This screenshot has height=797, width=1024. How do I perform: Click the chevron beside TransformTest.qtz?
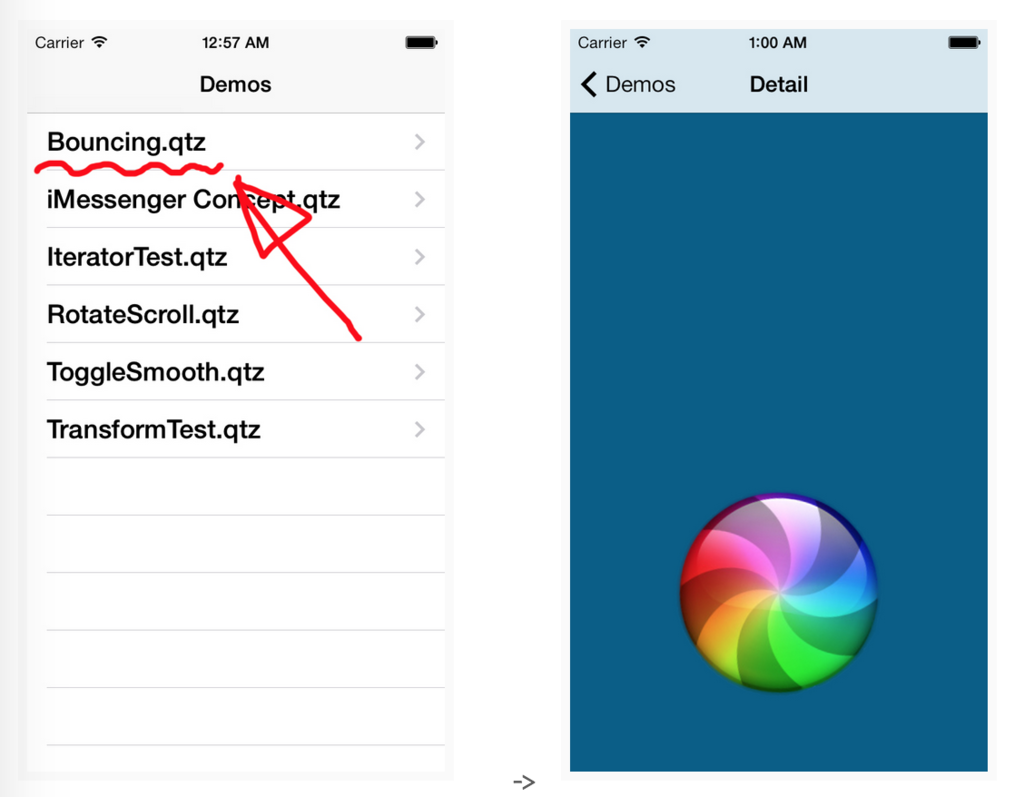coord(420,429)
